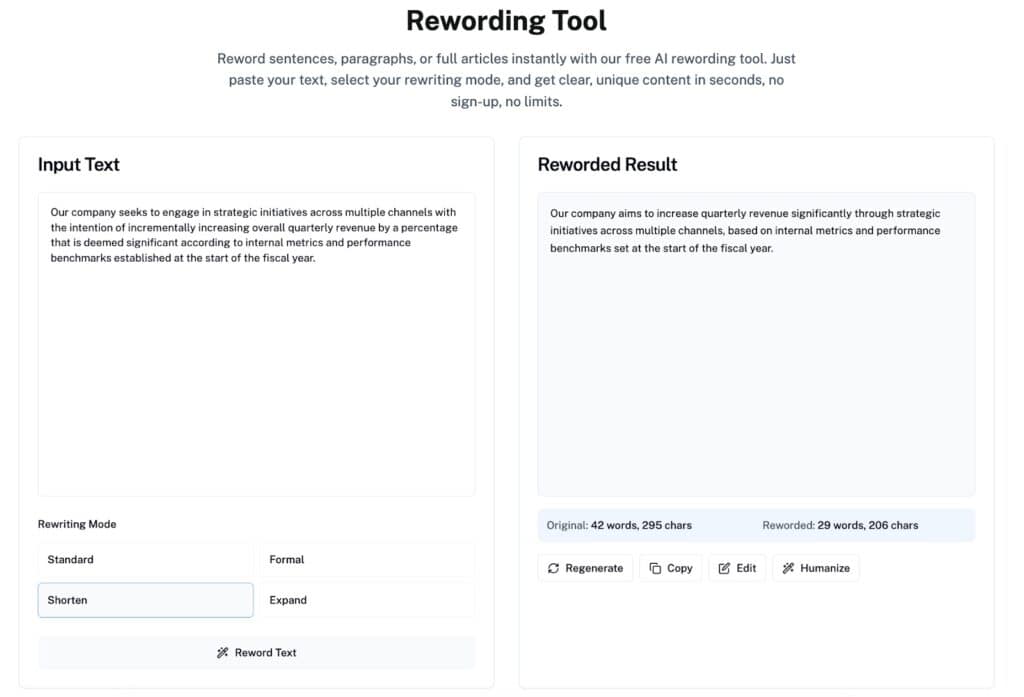Screen dimensions: 1024x697
Task: Click the wand icon beside Reword Text
Action: click(x=223, y=653)
